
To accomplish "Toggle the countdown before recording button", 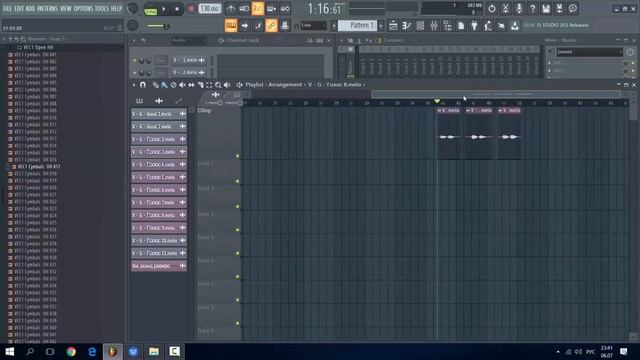I will coord(258,8).
